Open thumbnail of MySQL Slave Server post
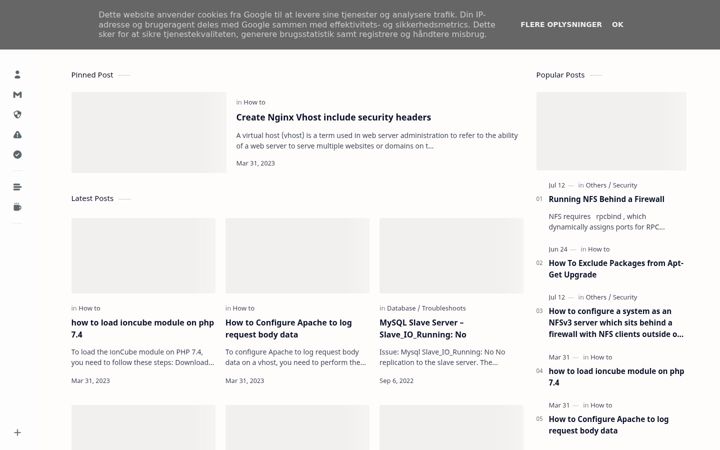 coord(451,256)
